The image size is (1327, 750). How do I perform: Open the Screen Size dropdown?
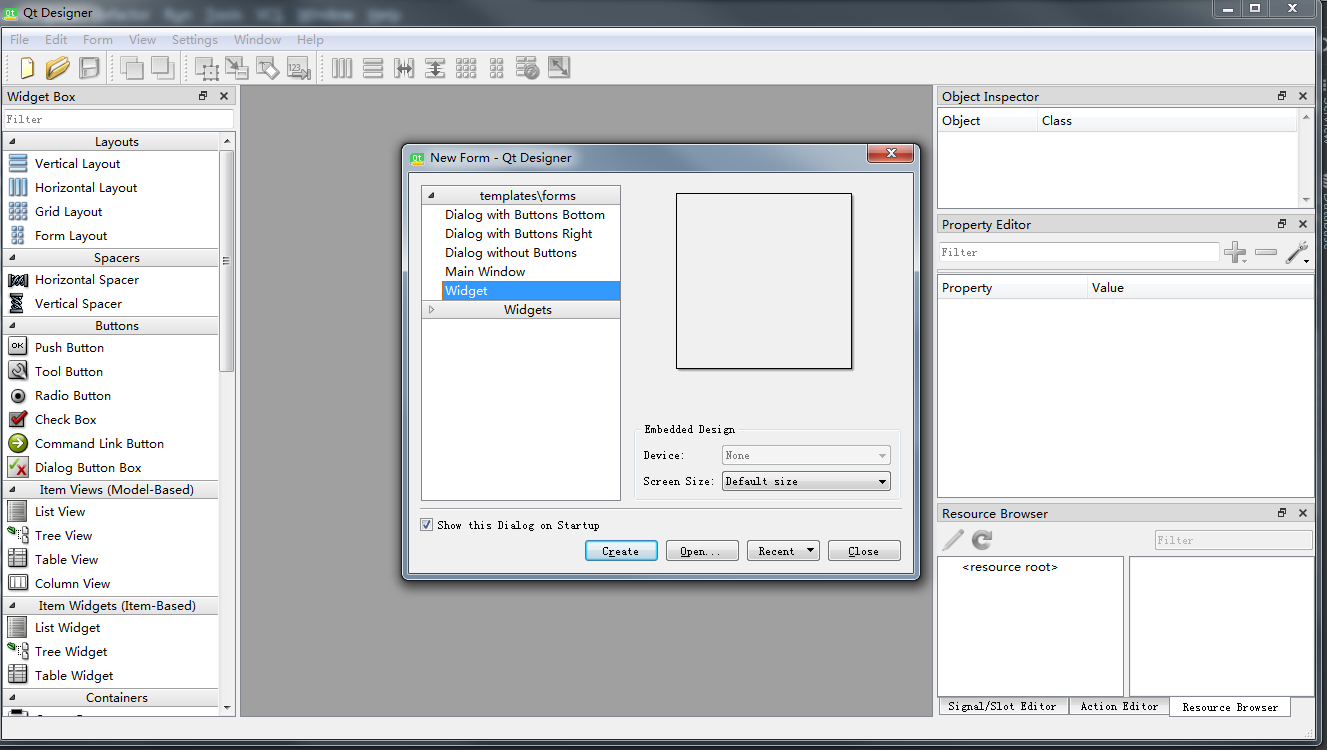tap(806, 481)
